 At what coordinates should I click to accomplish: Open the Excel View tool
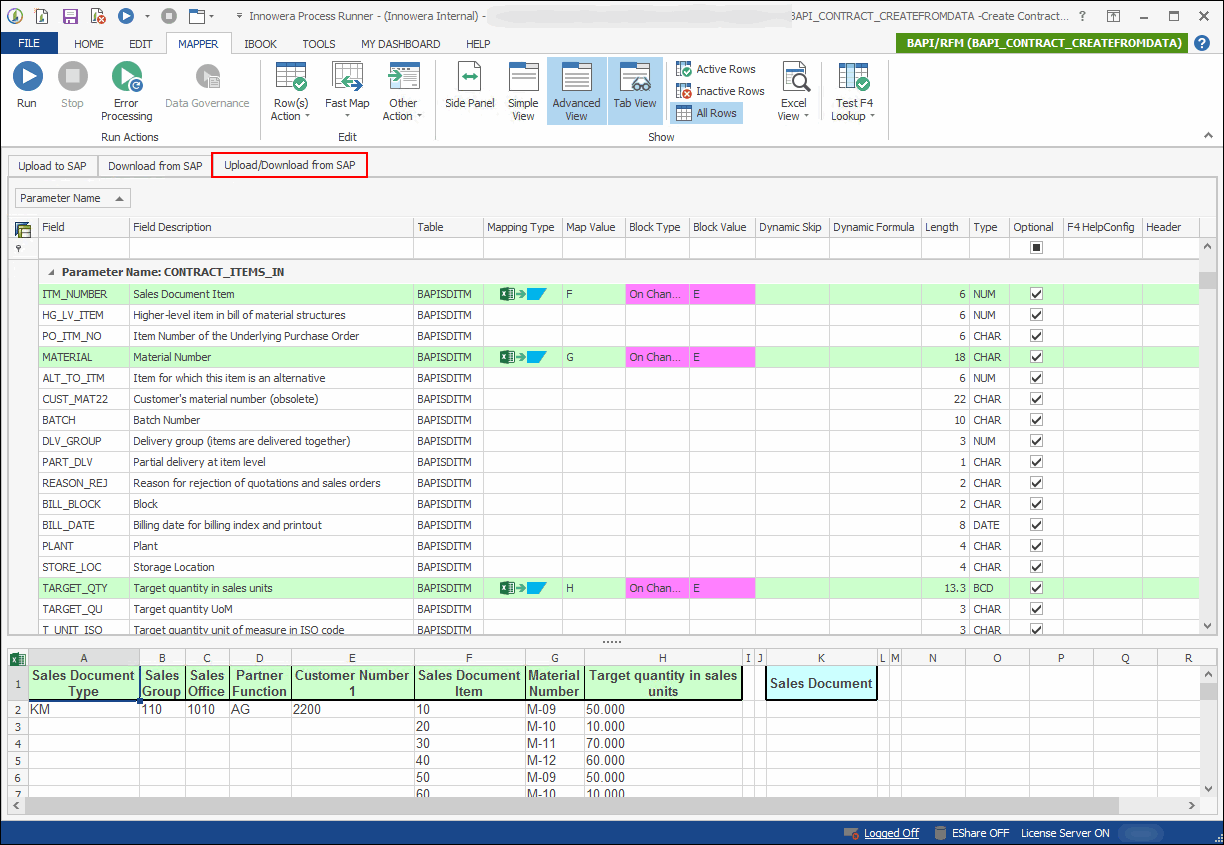point(794,78)
